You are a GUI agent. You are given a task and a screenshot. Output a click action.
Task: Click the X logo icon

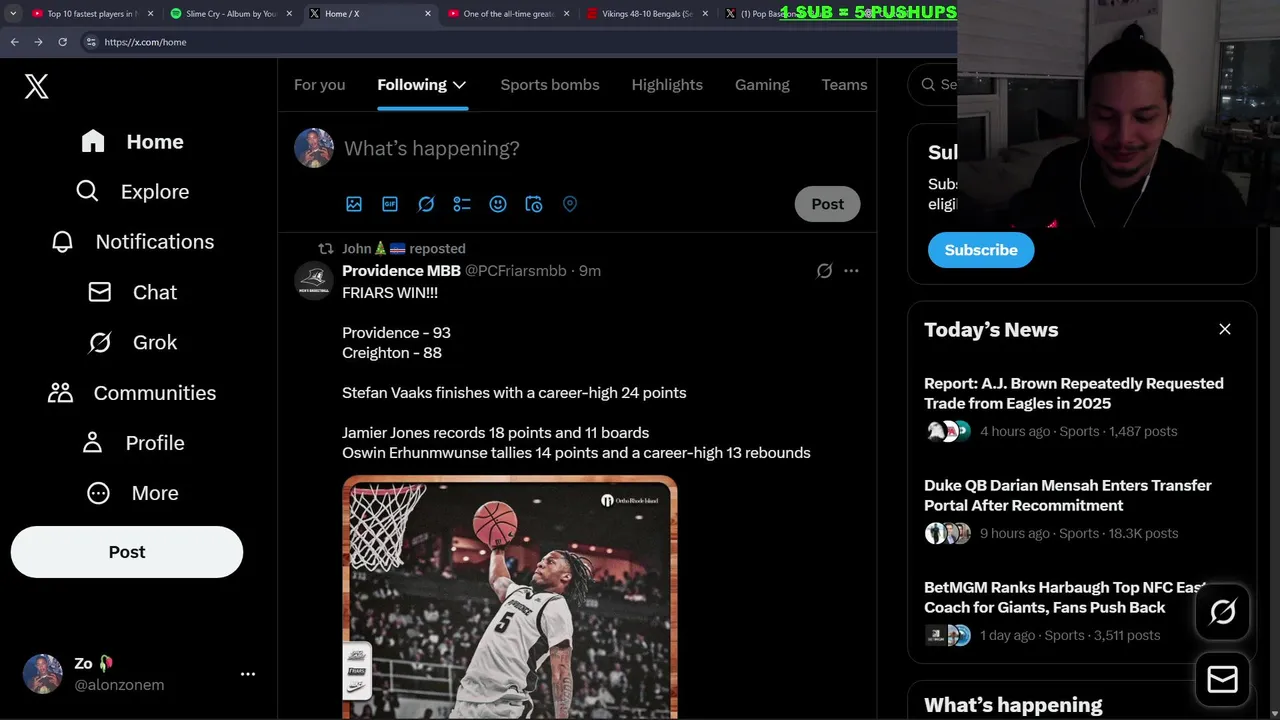pos(37,86)
